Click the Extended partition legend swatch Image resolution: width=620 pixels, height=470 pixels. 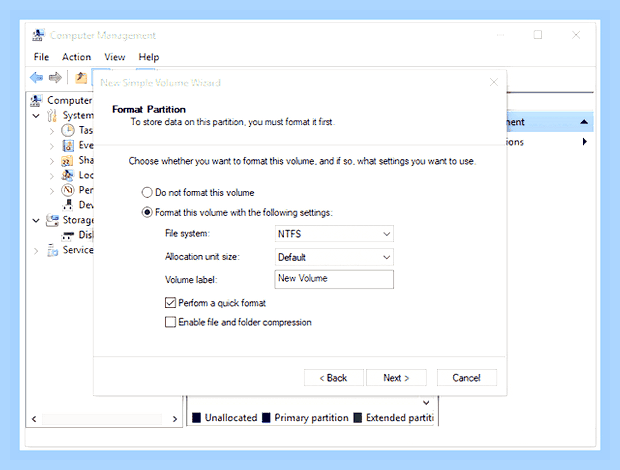(357, 417)
